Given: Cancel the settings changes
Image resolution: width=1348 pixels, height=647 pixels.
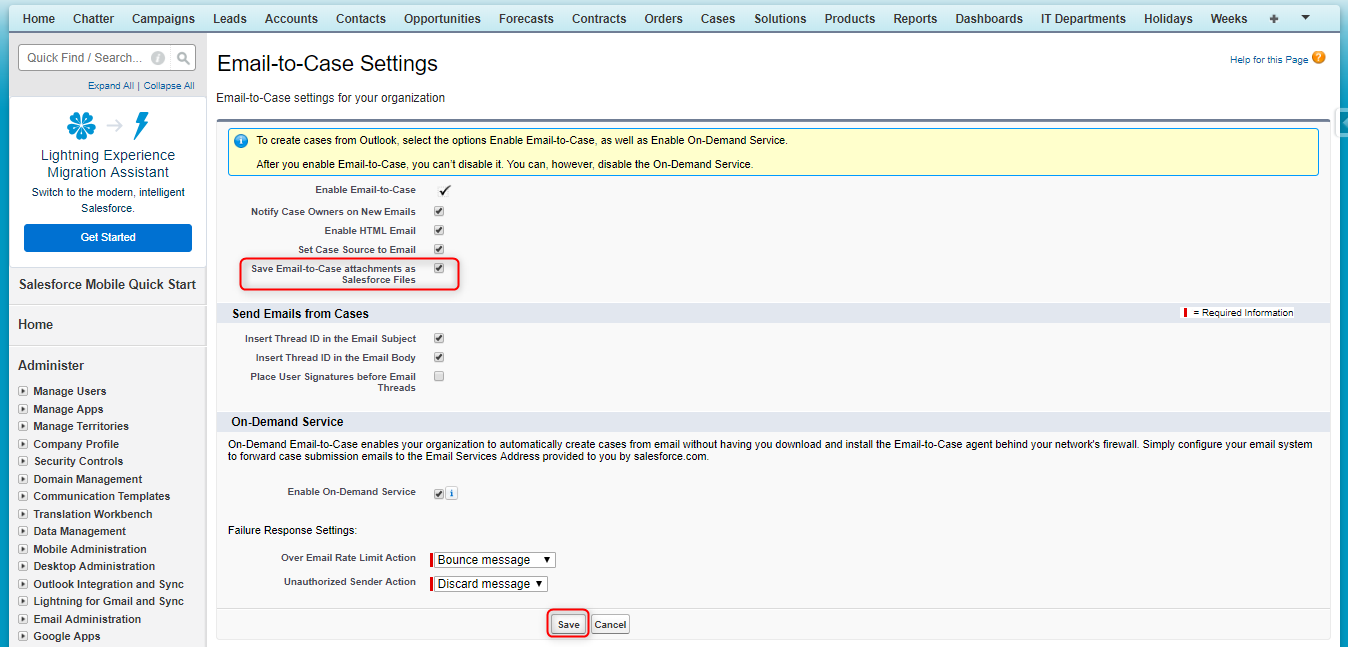Looking at the screenshot, I should pos(610,624).
